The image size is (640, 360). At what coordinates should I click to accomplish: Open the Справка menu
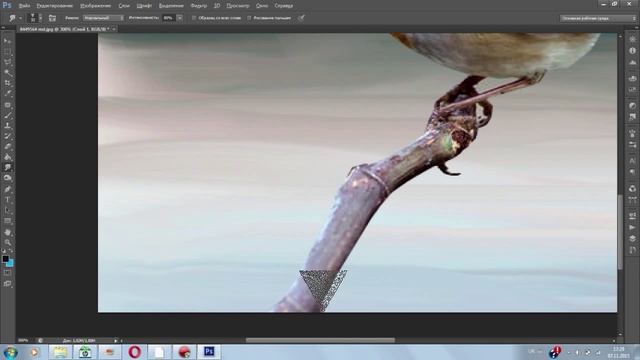point(284,6)
